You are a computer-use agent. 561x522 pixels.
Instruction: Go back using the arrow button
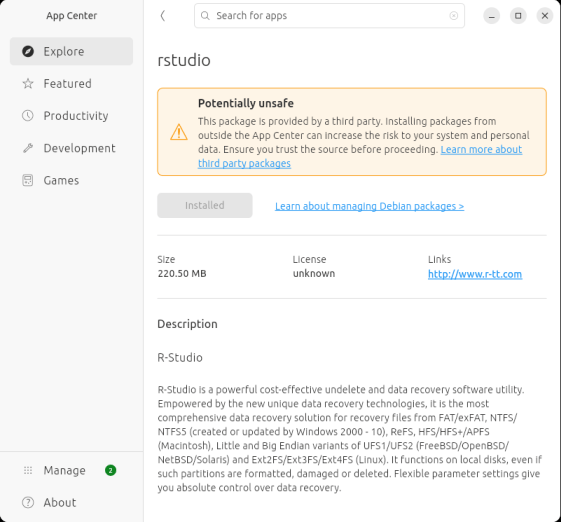pyautogui.click(x=163, y=16)
